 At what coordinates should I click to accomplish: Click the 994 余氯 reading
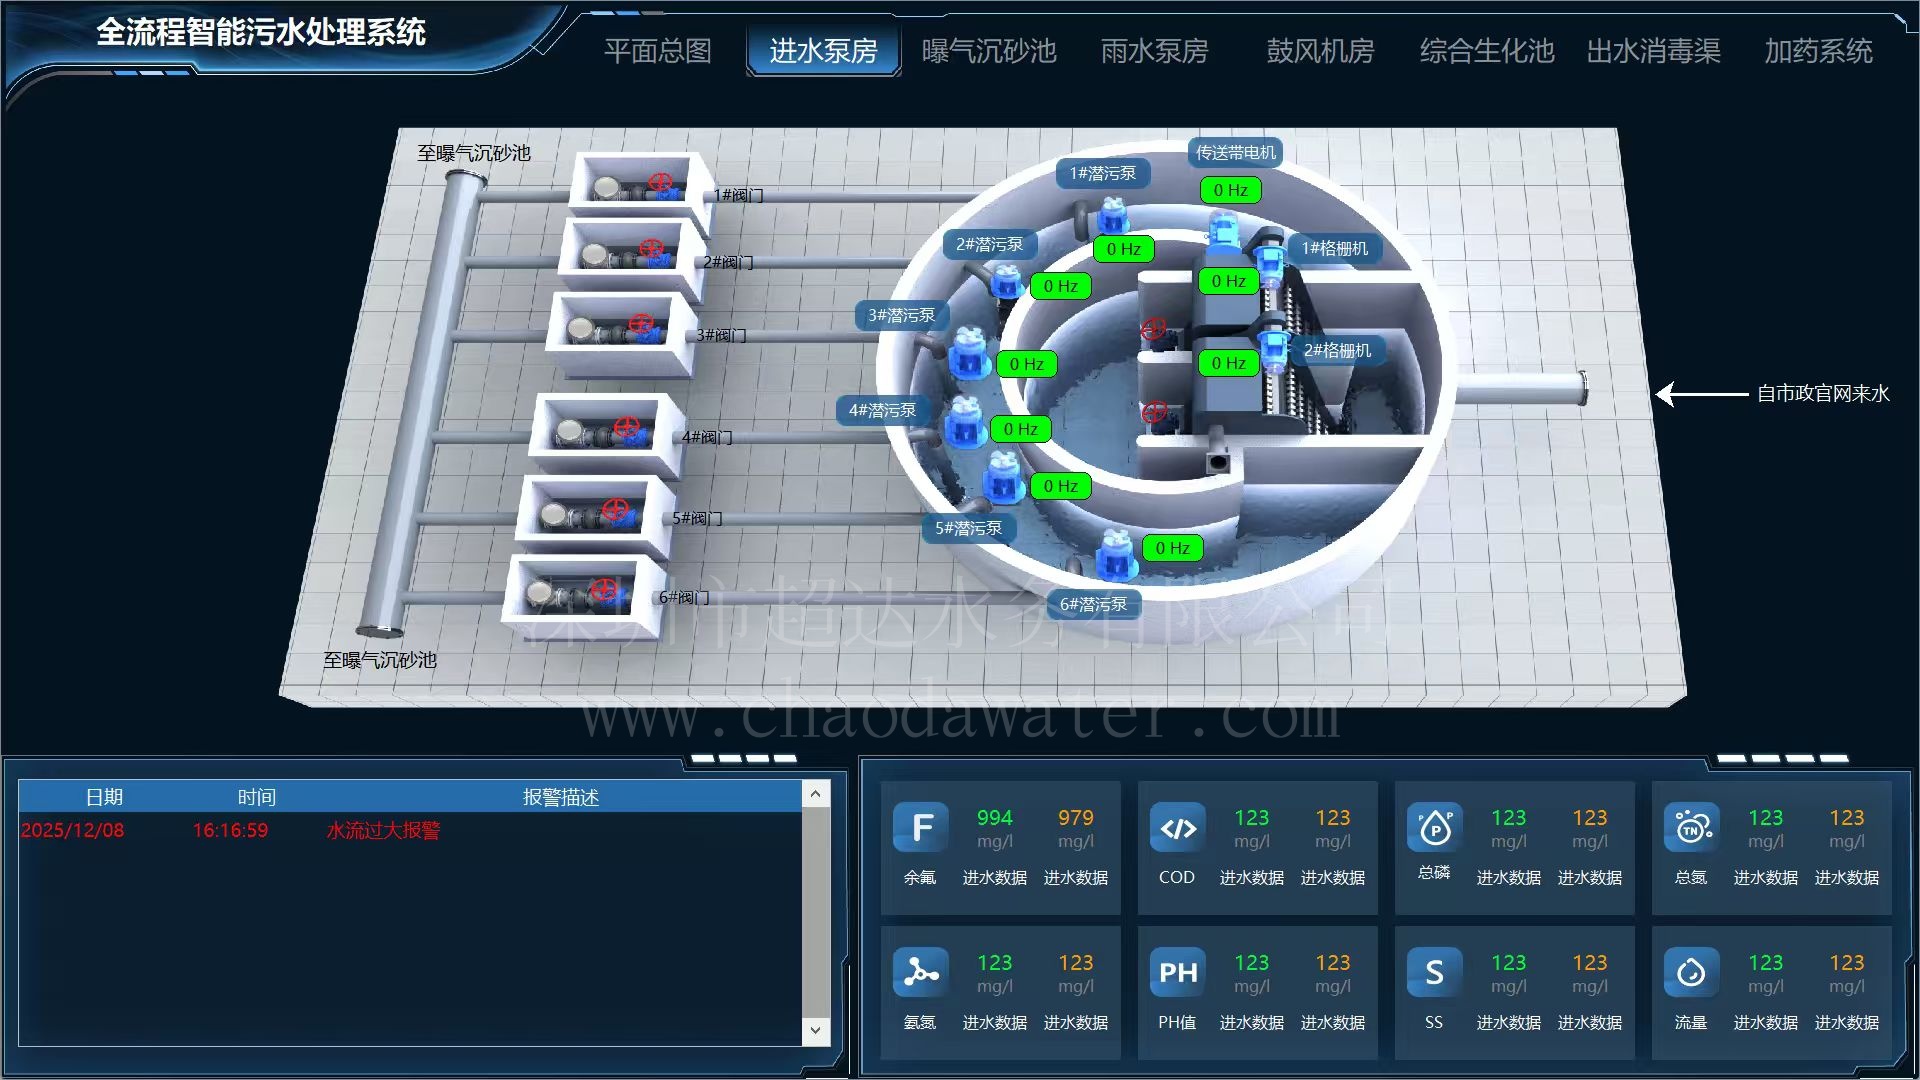(994, 817)
